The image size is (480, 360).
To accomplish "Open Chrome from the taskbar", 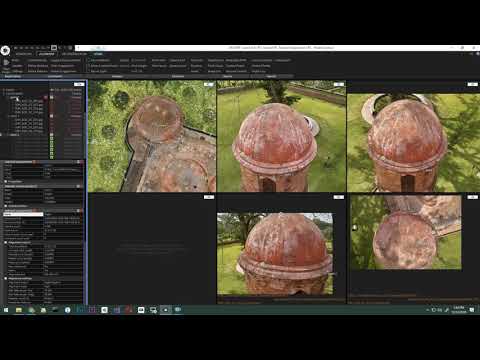I will pyautogui.click(x=31, y=310).
